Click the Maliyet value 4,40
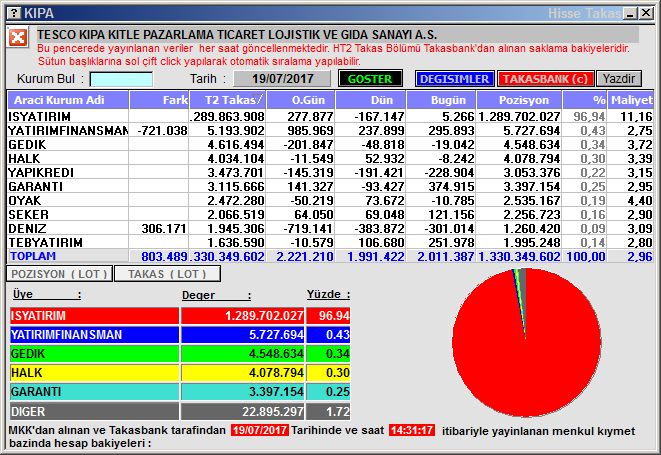 pos(640,200)
